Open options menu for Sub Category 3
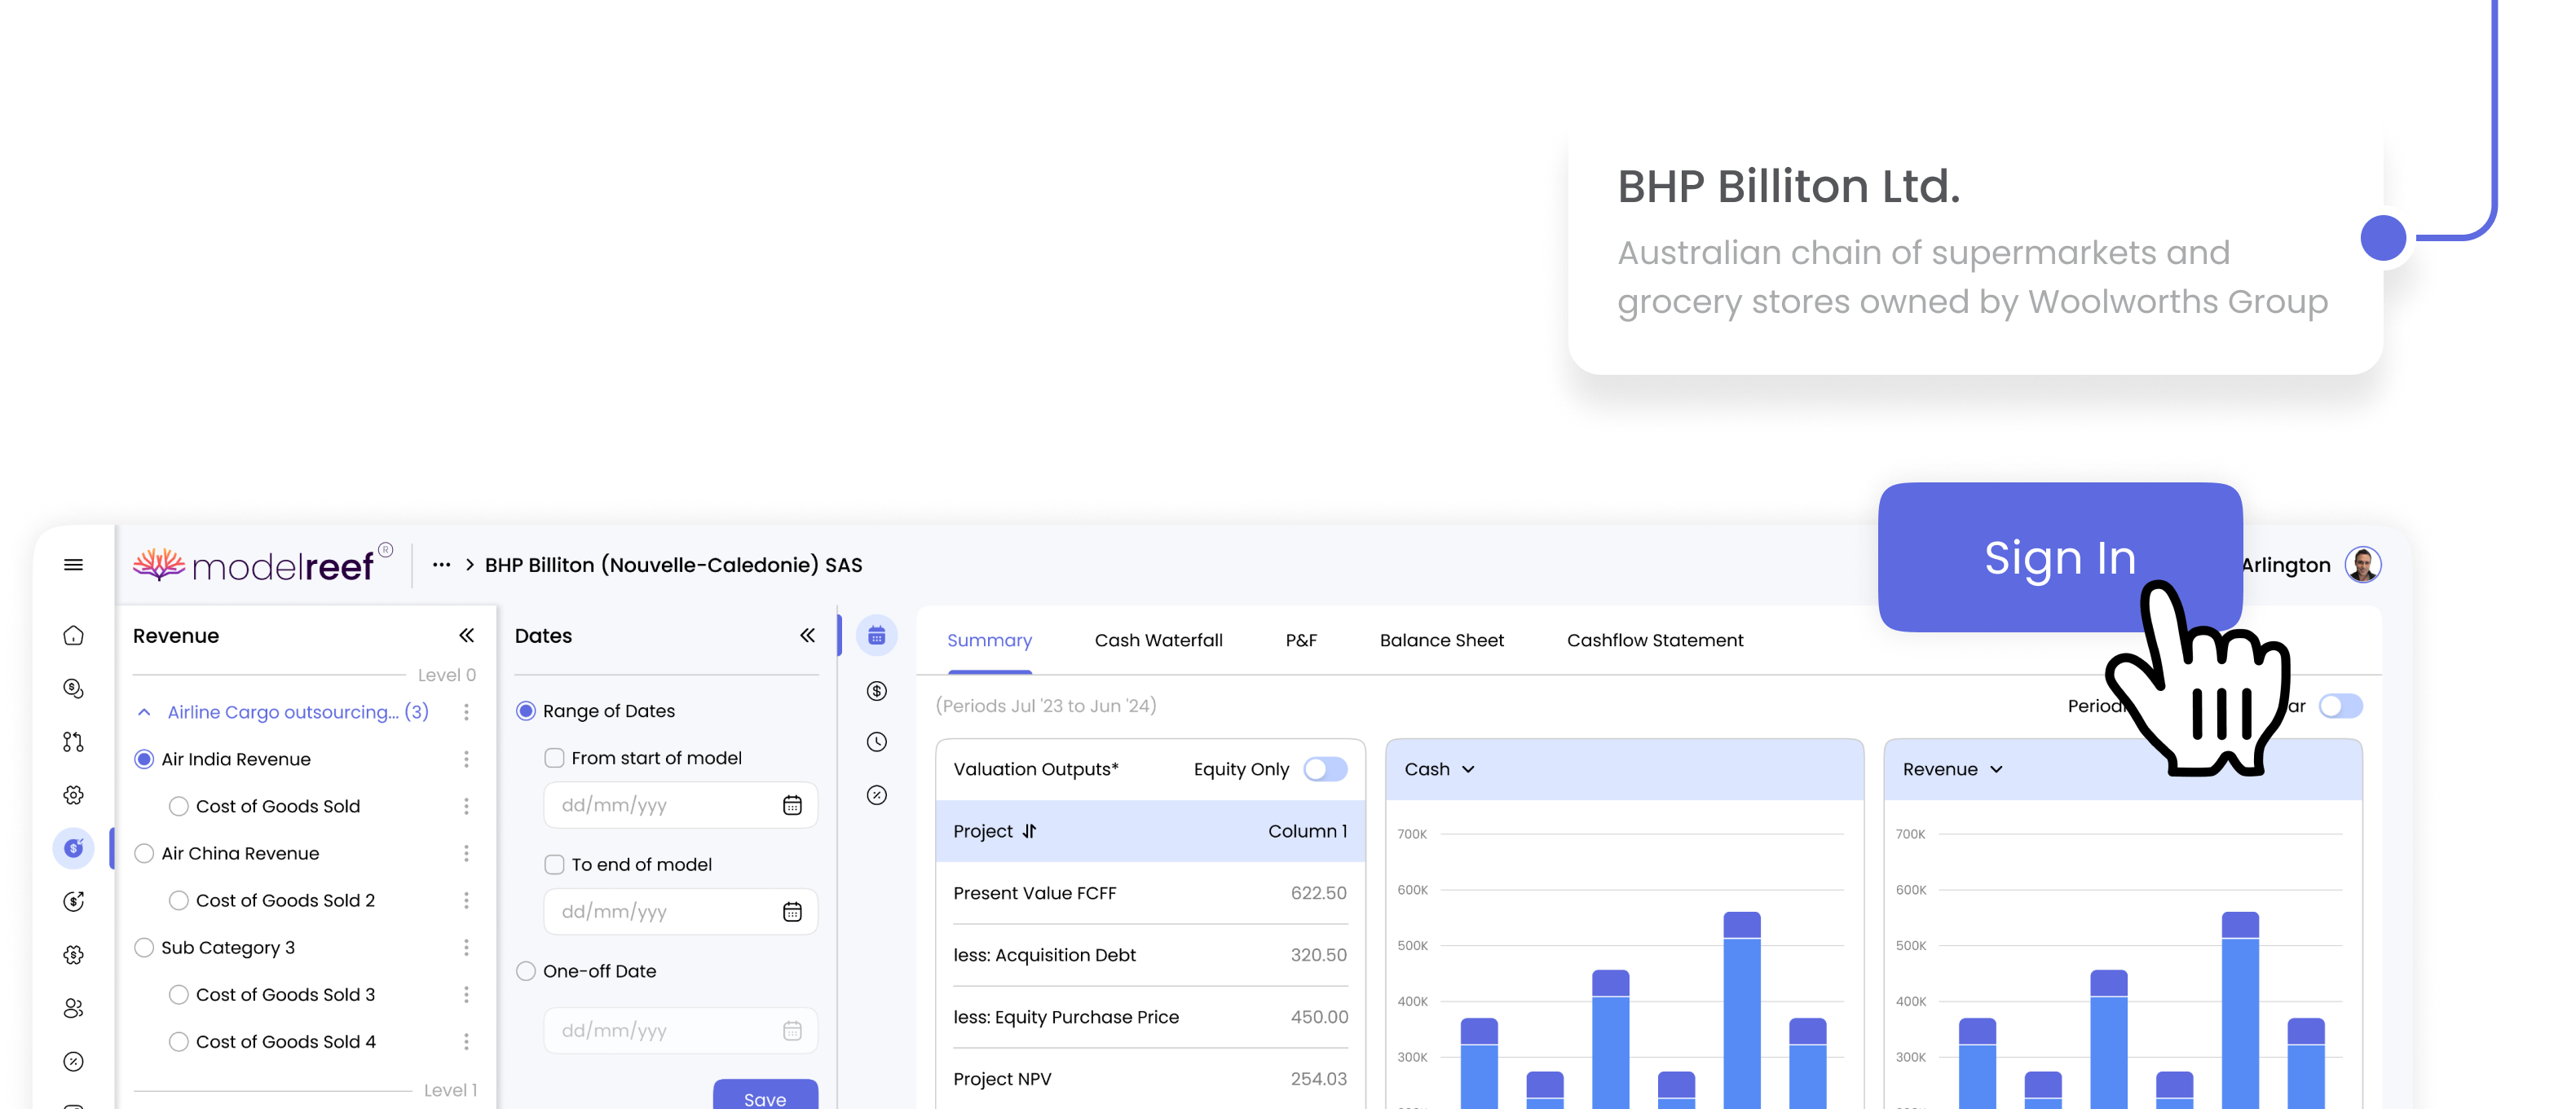2576x1109 pixels. 466,948
